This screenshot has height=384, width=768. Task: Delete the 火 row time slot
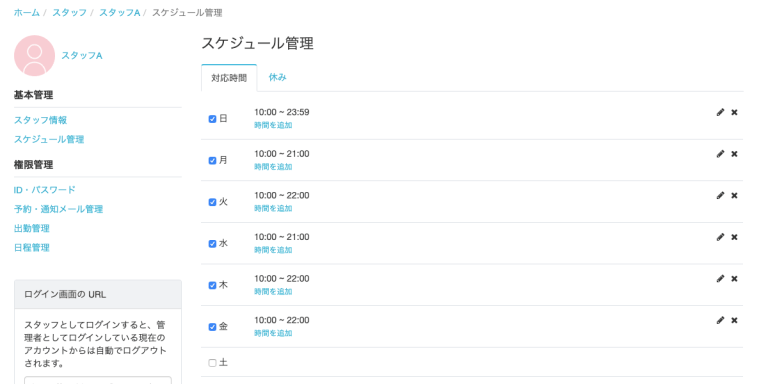point(734,195)
